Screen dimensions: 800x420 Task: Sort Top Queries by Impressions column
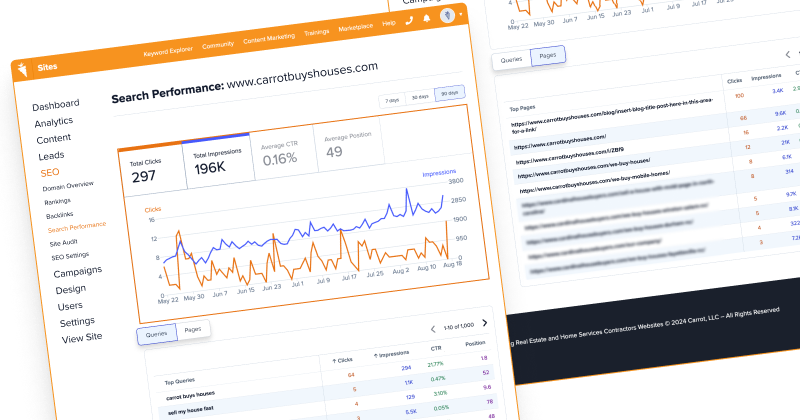pyautogui.click(x=391, y=354)
